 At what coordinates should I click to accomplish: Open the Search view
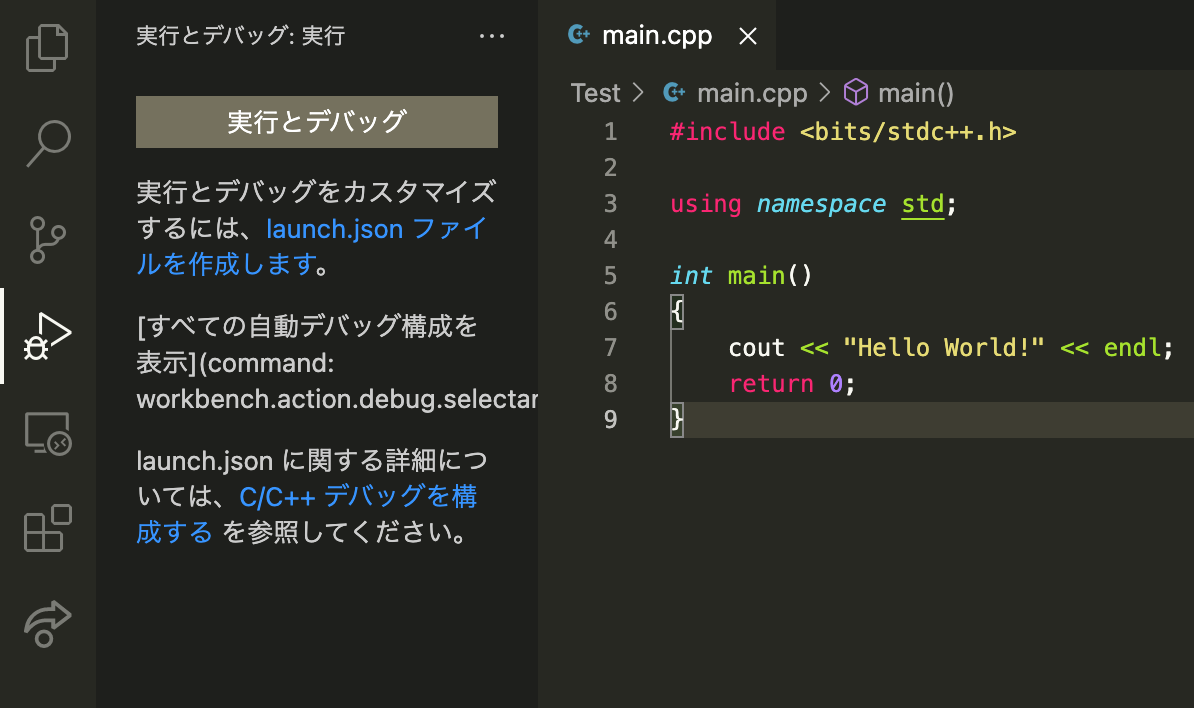click(48, 143)
